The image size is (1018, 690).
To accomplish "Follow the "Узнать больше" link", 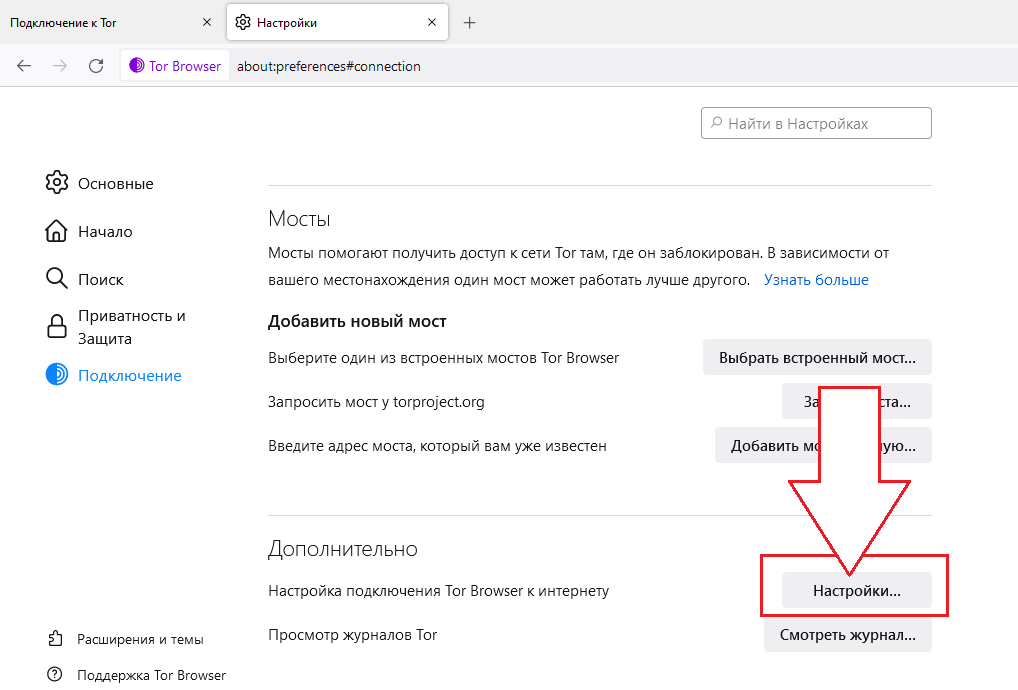I will 816,280.
